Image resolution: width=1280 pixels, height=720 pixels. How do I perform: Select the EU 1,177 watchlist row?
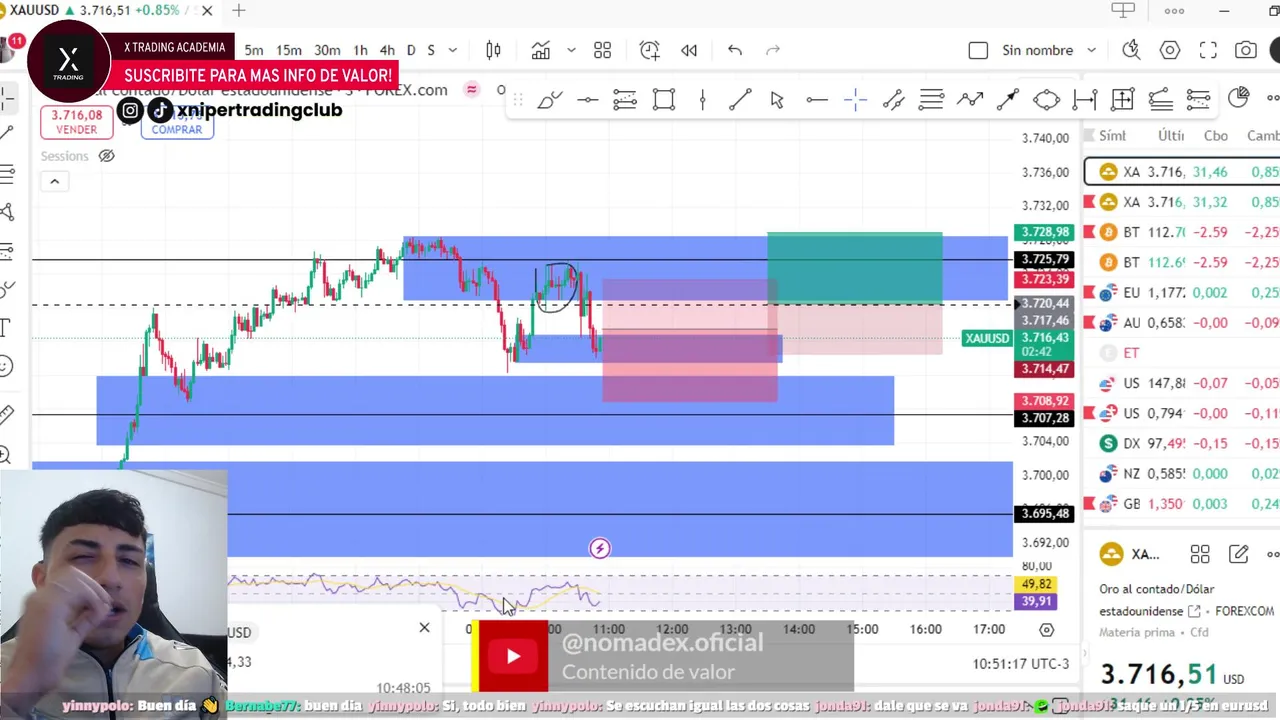click(x=1182, y=292)
